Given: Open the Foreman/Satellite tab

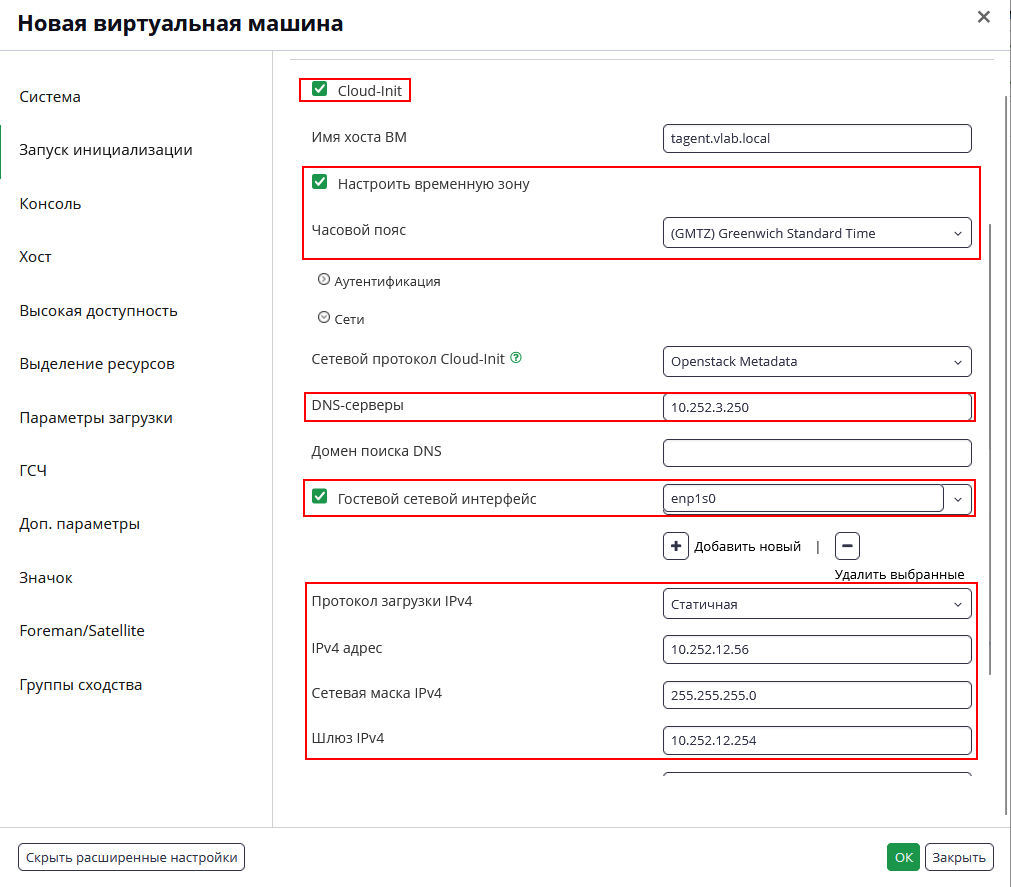Looking at the screenshot, I should click(x=82, y=630).
